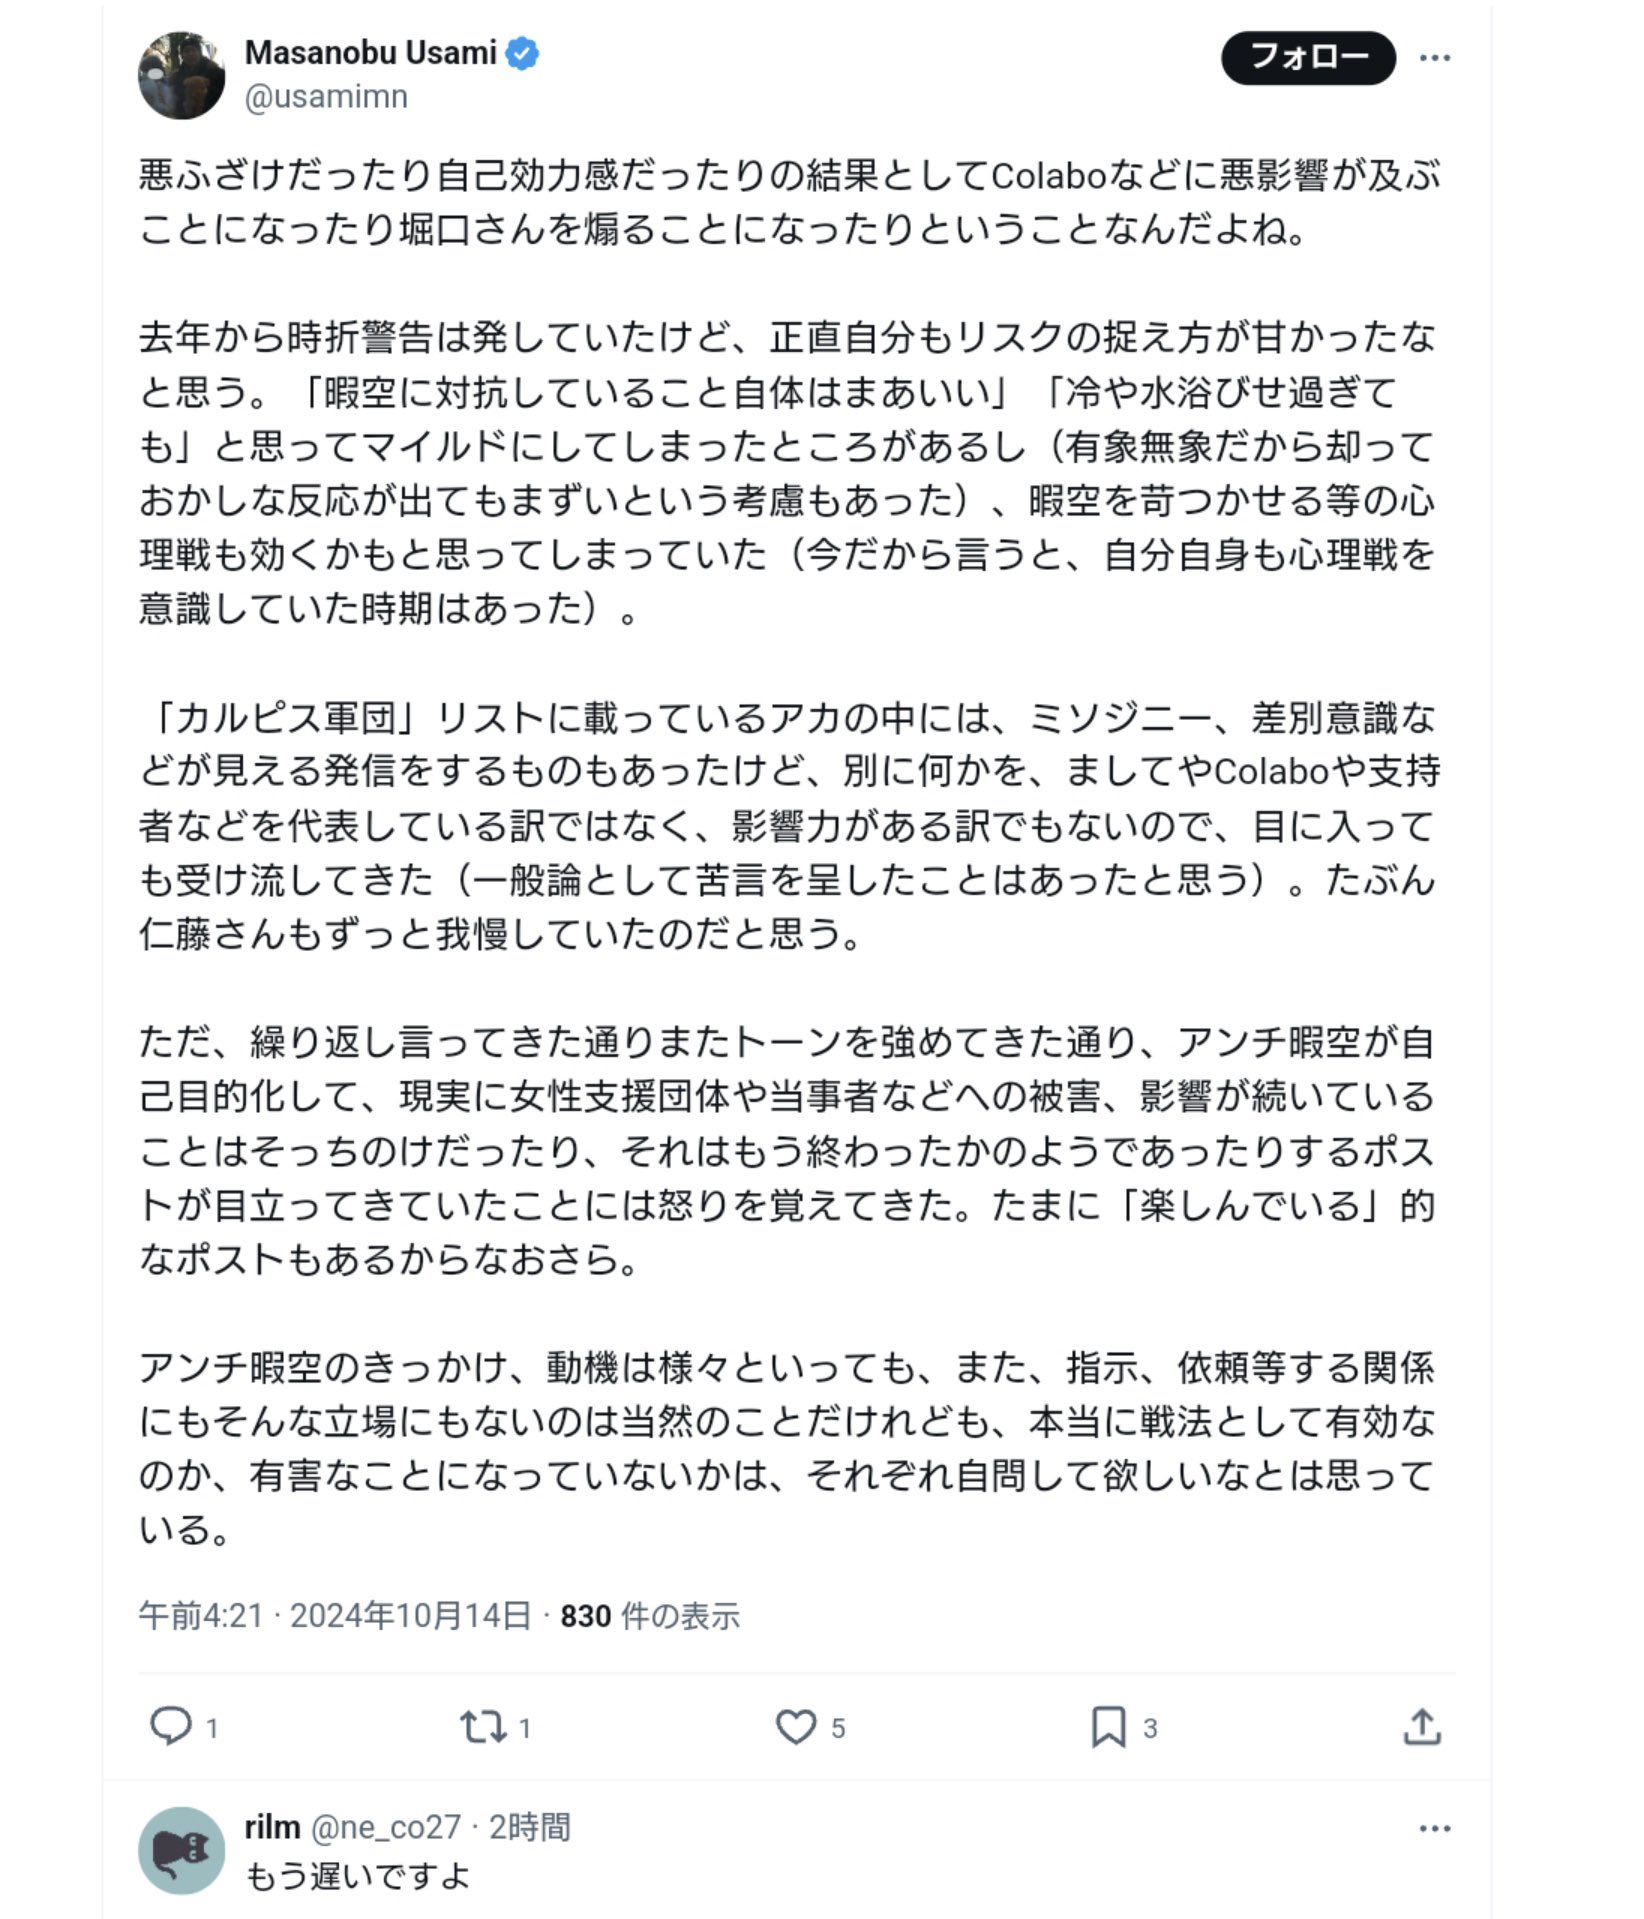Image resolution: width=1644 pixels, height=1919 pixels.
Task: Bookmark the post by Masanobu Usami
Action: pyautogui.click(x=1108, y=1726)
